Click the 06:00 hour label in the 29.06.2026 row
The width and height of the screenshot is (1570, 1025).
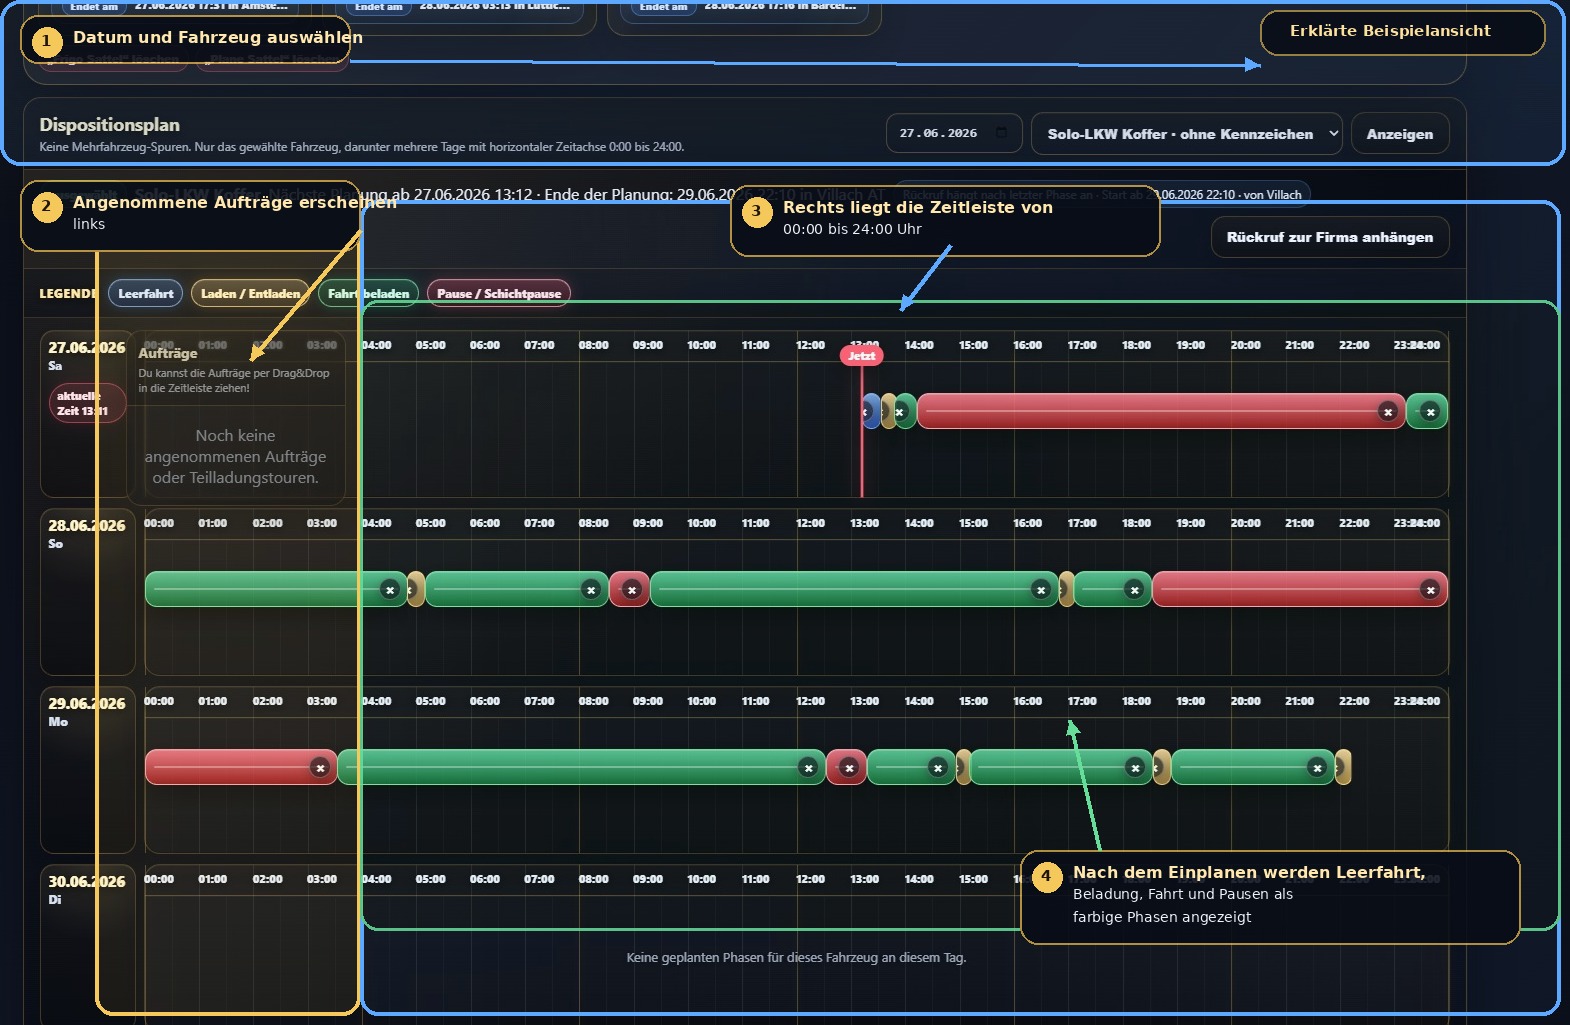pyautogui.click(x=485, y=701)
